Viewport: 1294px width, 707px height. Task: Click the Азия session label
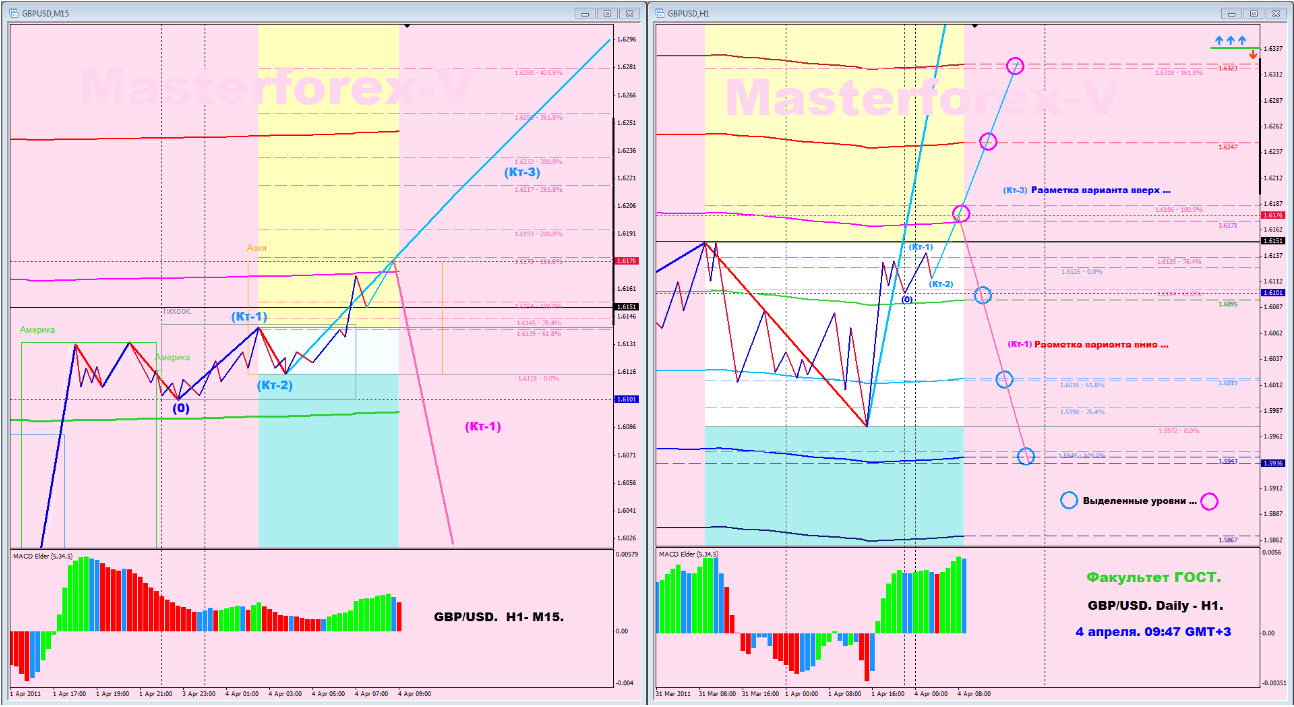pyautogui.click(x=258, y=247)
